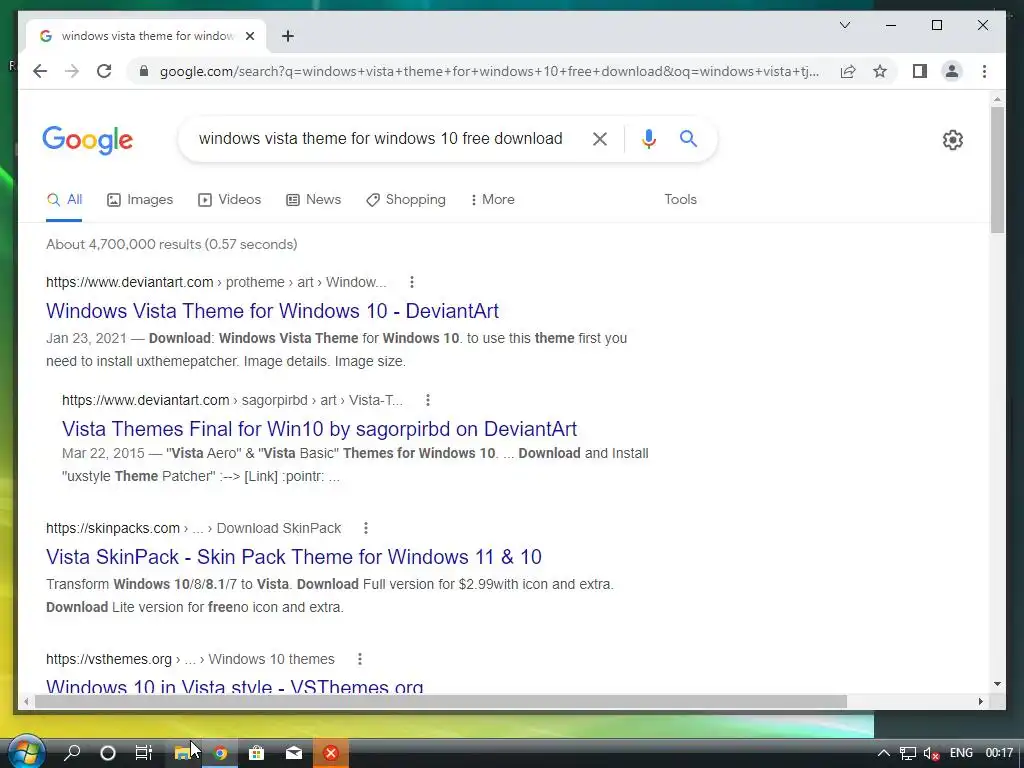Click the horizontal scrollbar thumb

[441, 701]
